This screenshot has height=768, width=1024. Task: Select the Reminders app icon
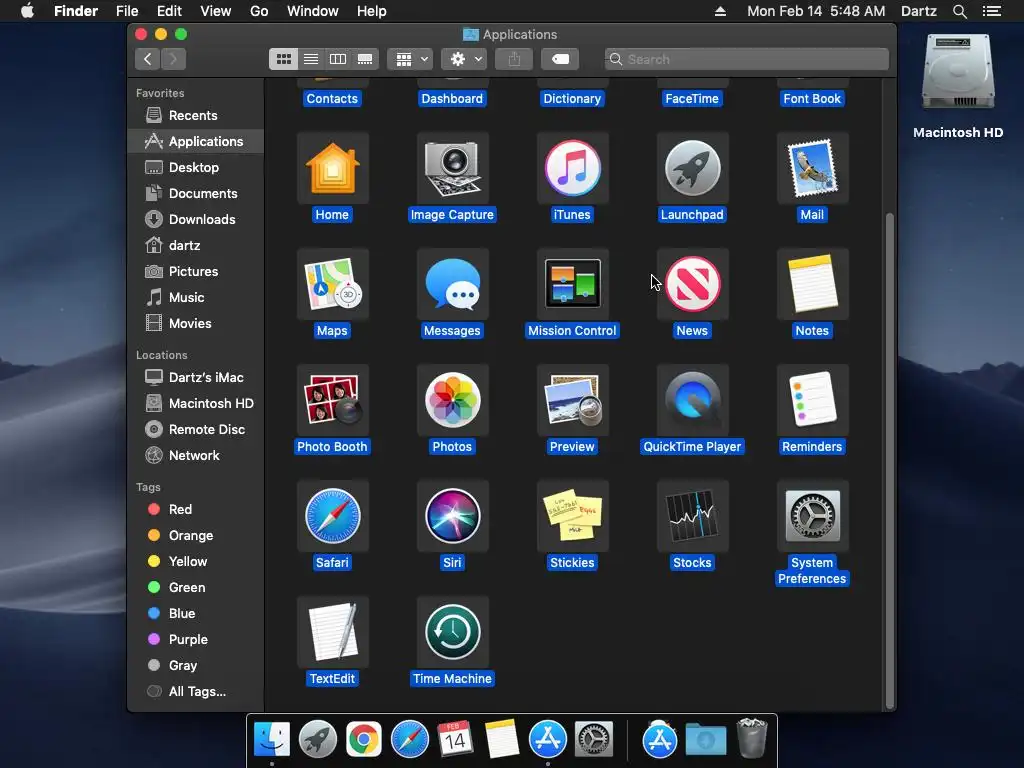[812, 400]
